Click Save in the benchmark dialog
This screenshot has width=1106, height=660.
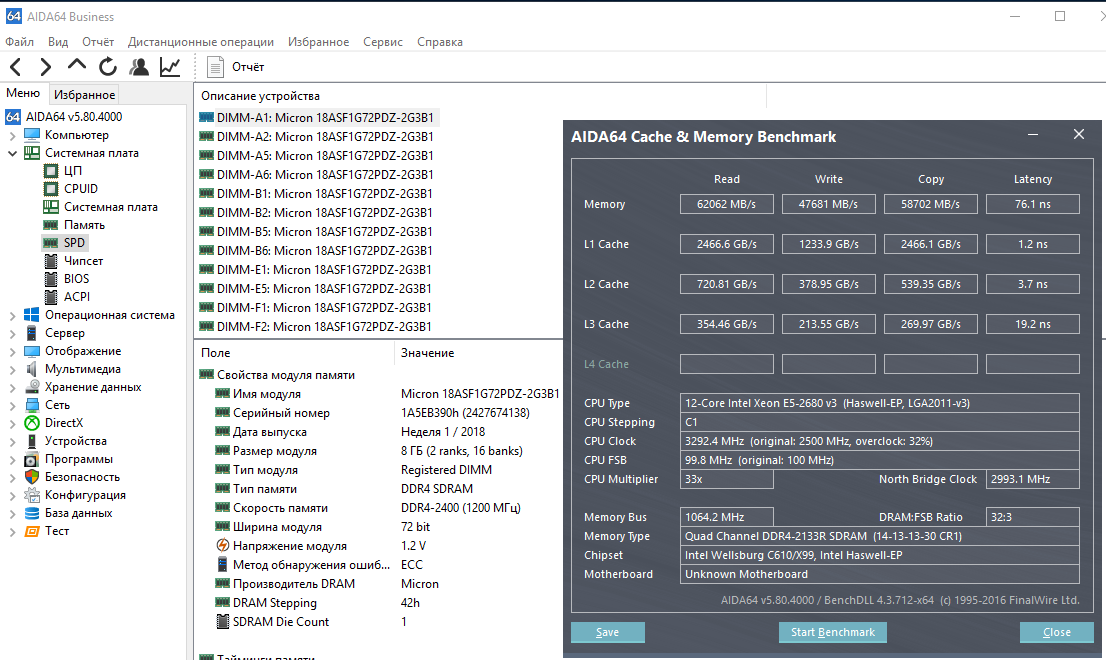pos(607,632)
